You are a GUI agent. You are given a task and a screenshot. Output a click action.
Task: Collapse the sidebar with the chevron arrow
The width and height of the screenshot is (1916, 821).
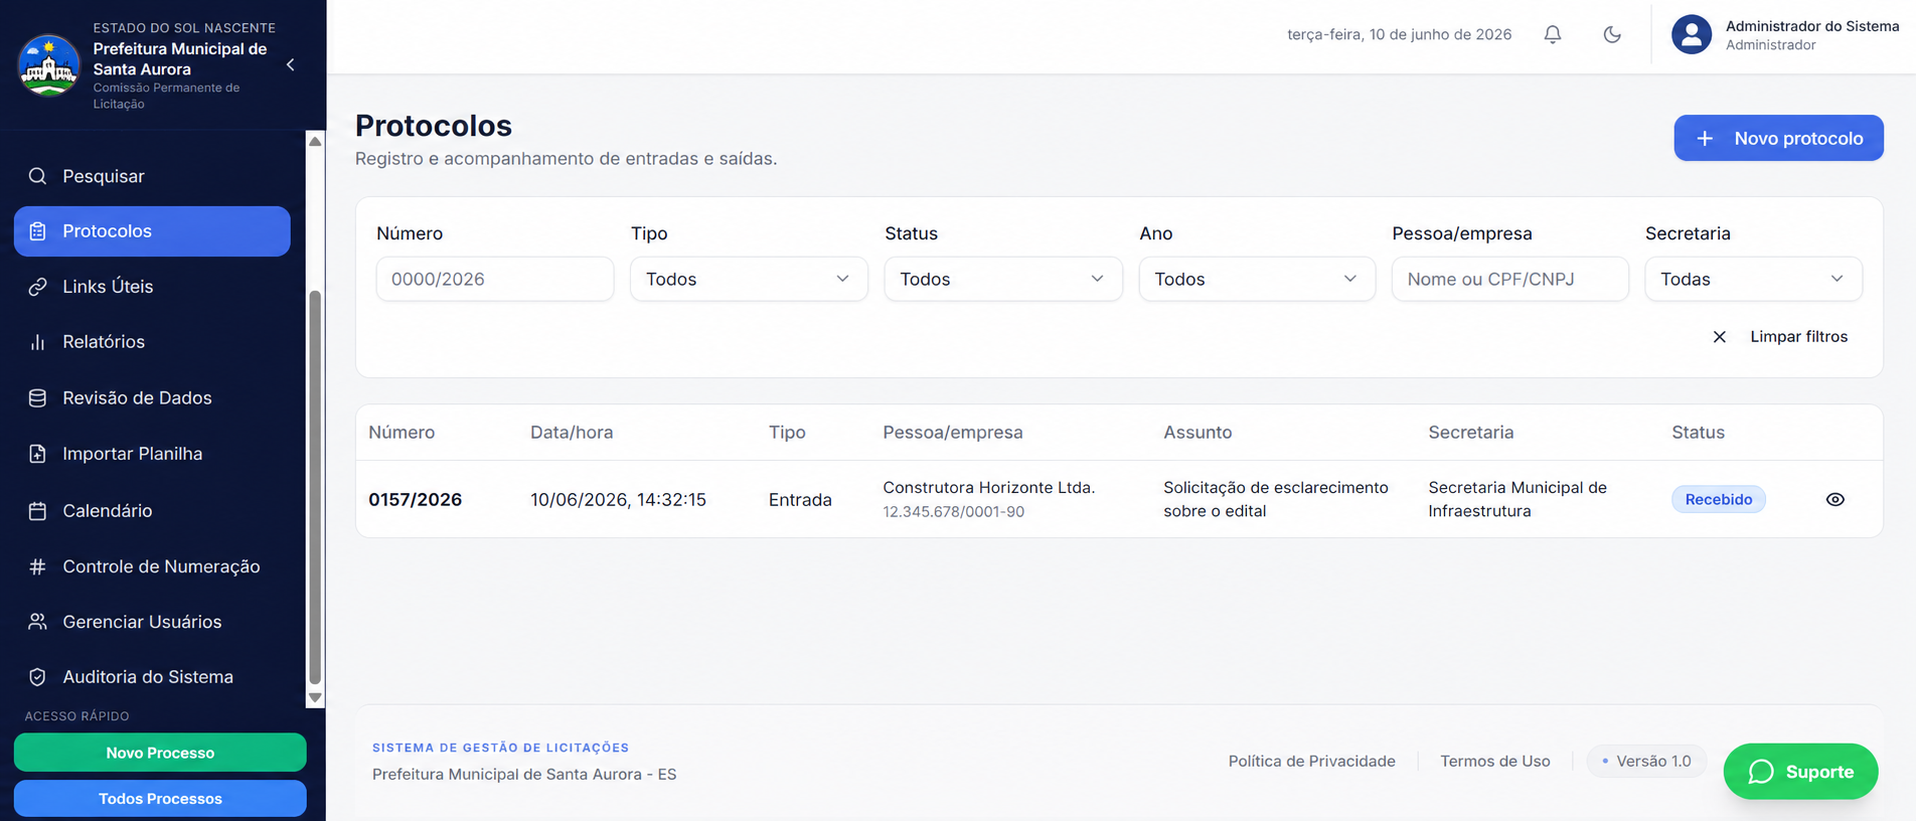pos(290,65)
